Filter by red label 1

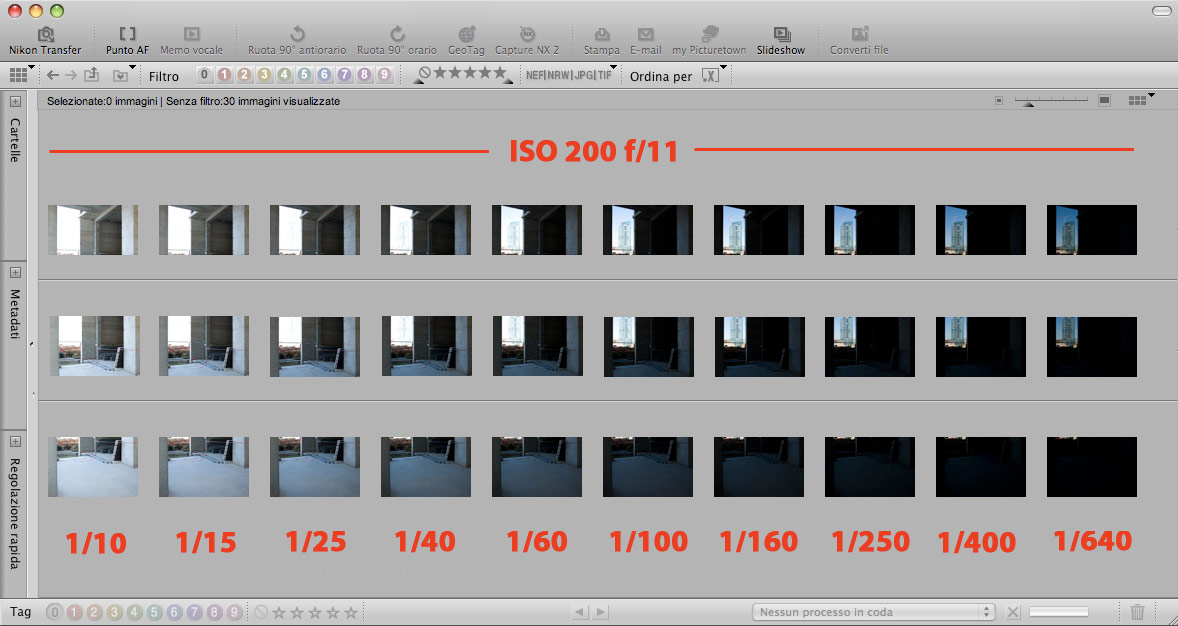tap(223, 75)
